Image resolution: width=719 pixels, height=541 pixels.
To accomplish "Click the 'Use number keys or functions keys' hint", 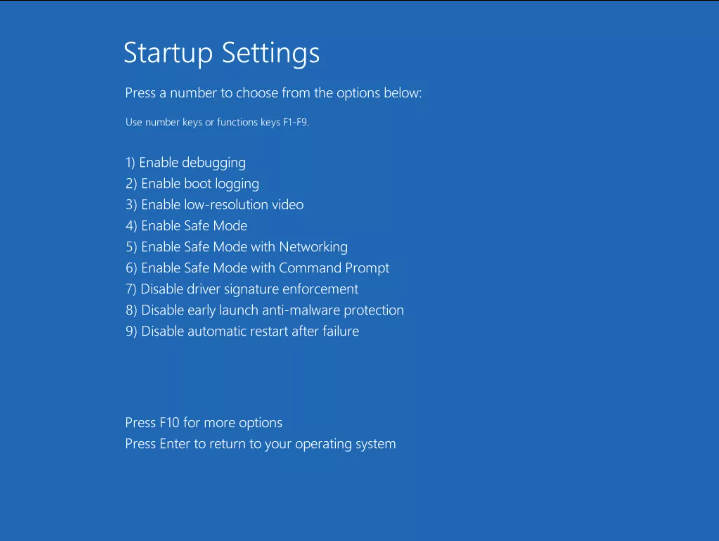I will pyautogui.click(x=217, y=122).
